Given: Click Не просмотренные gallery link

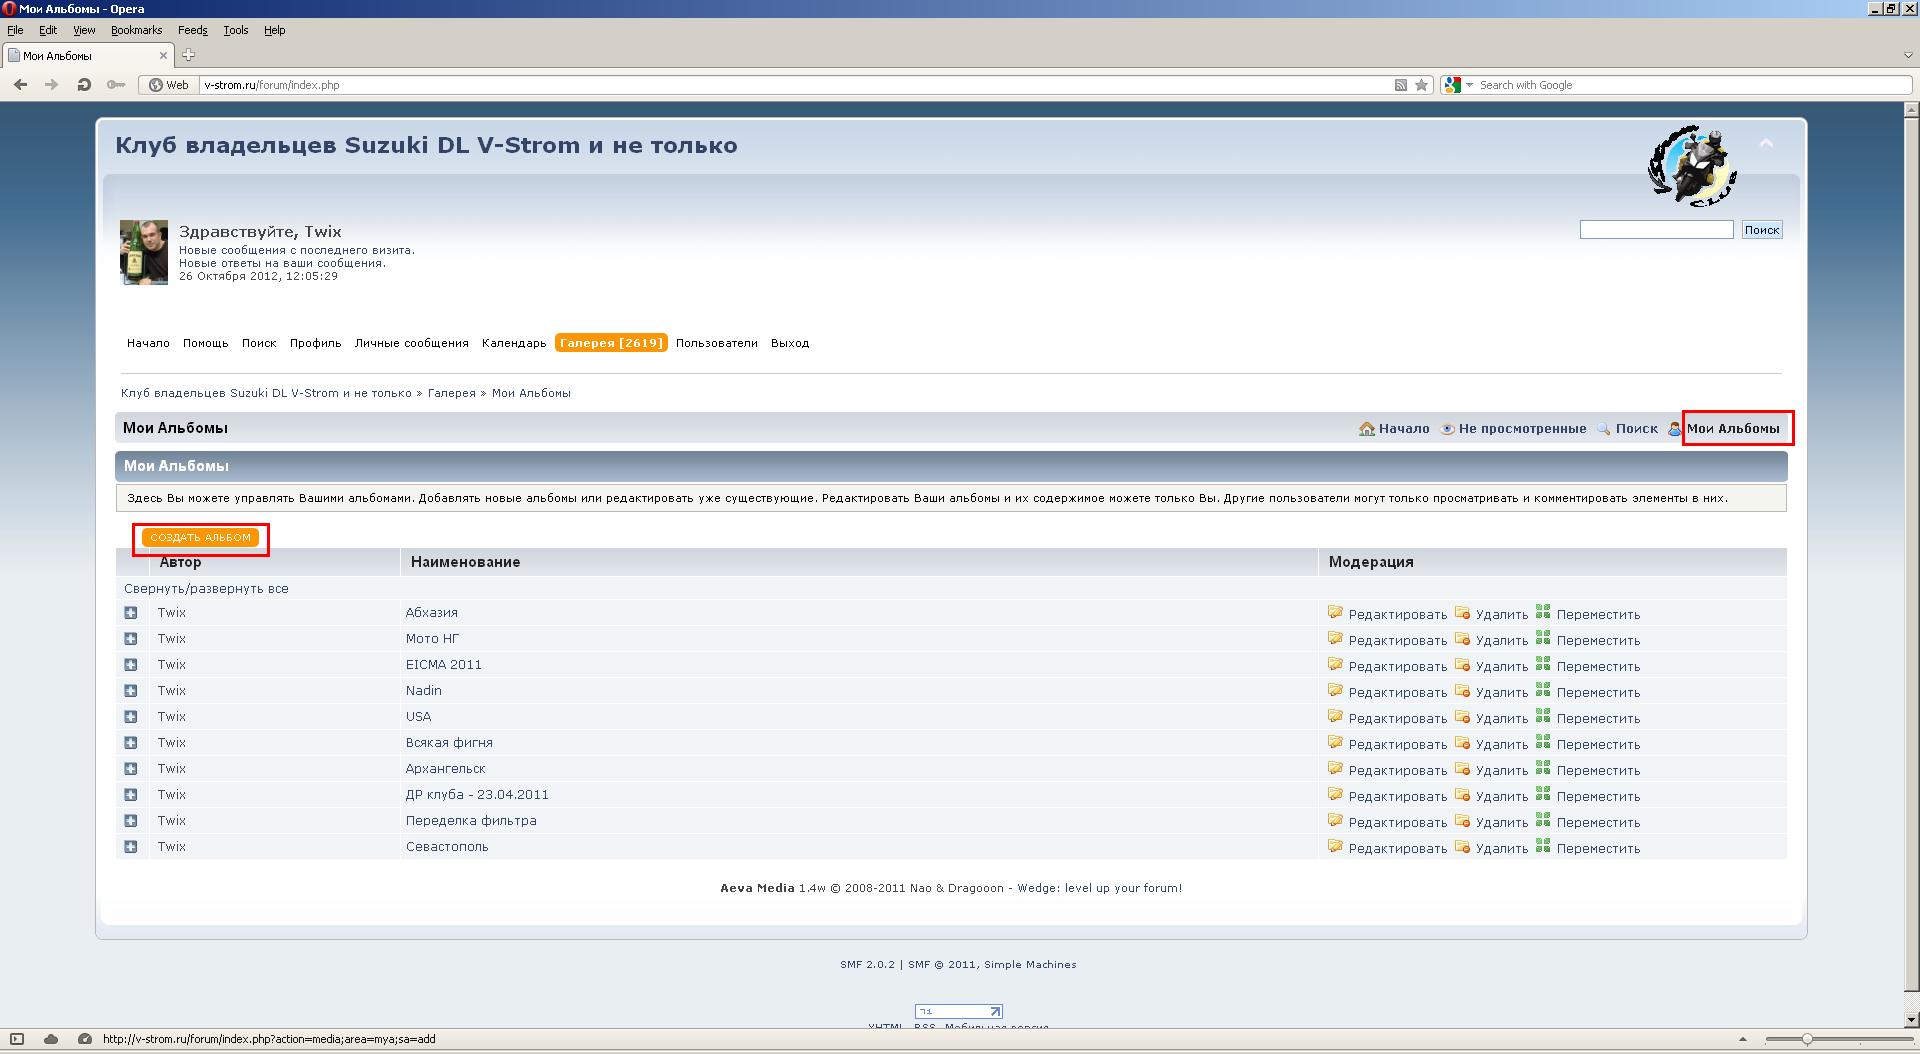Looking at the screenshot, I should tap(1522, 429).
